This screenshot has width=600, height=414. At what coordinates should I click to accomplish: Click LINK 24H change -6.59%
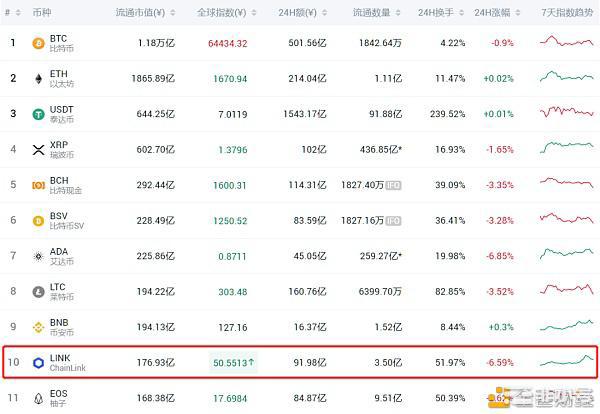(500, 363)
